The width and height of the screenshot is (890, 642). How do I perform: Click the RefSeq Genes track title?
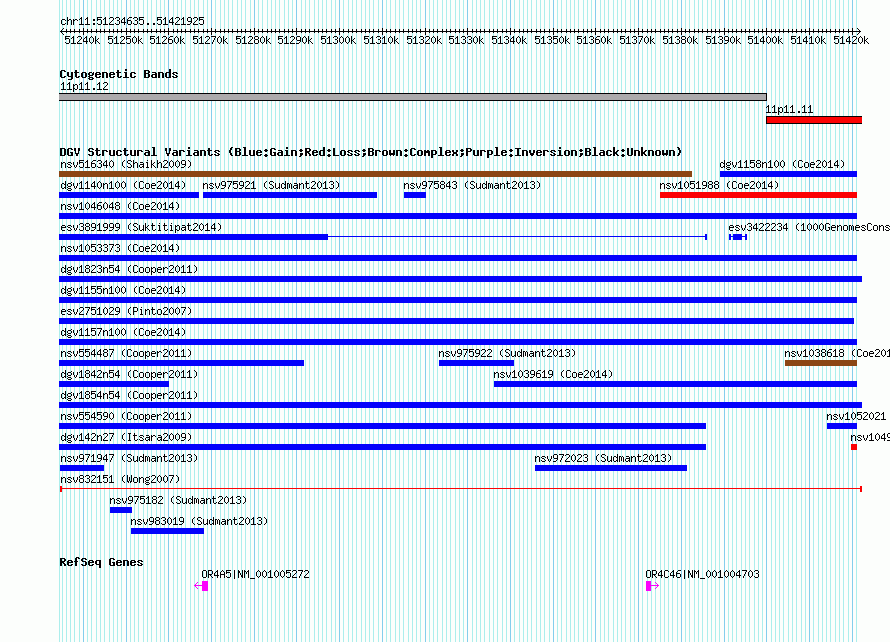101,563
